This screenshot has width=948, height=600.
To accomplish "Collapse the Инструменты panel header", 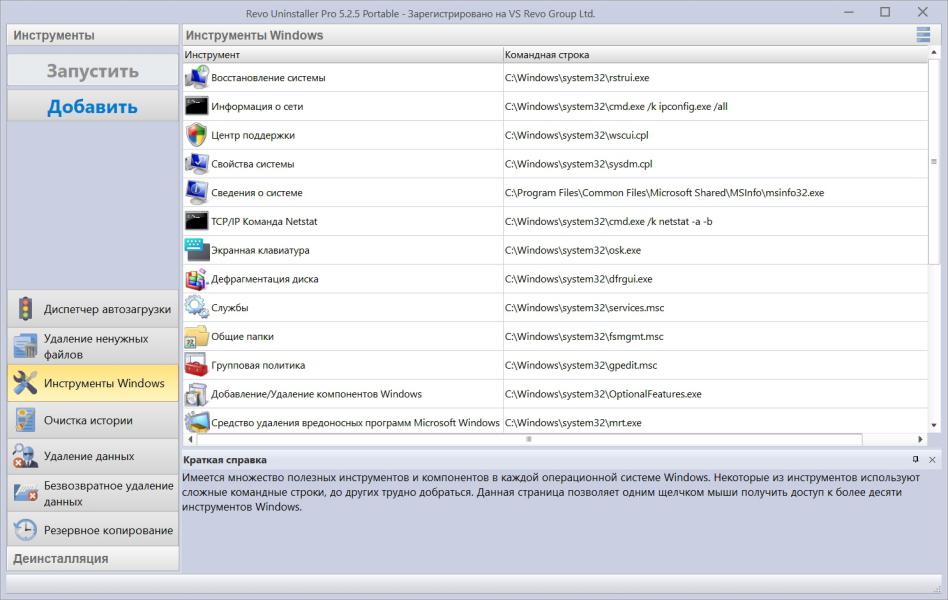I will pos(93,35).
